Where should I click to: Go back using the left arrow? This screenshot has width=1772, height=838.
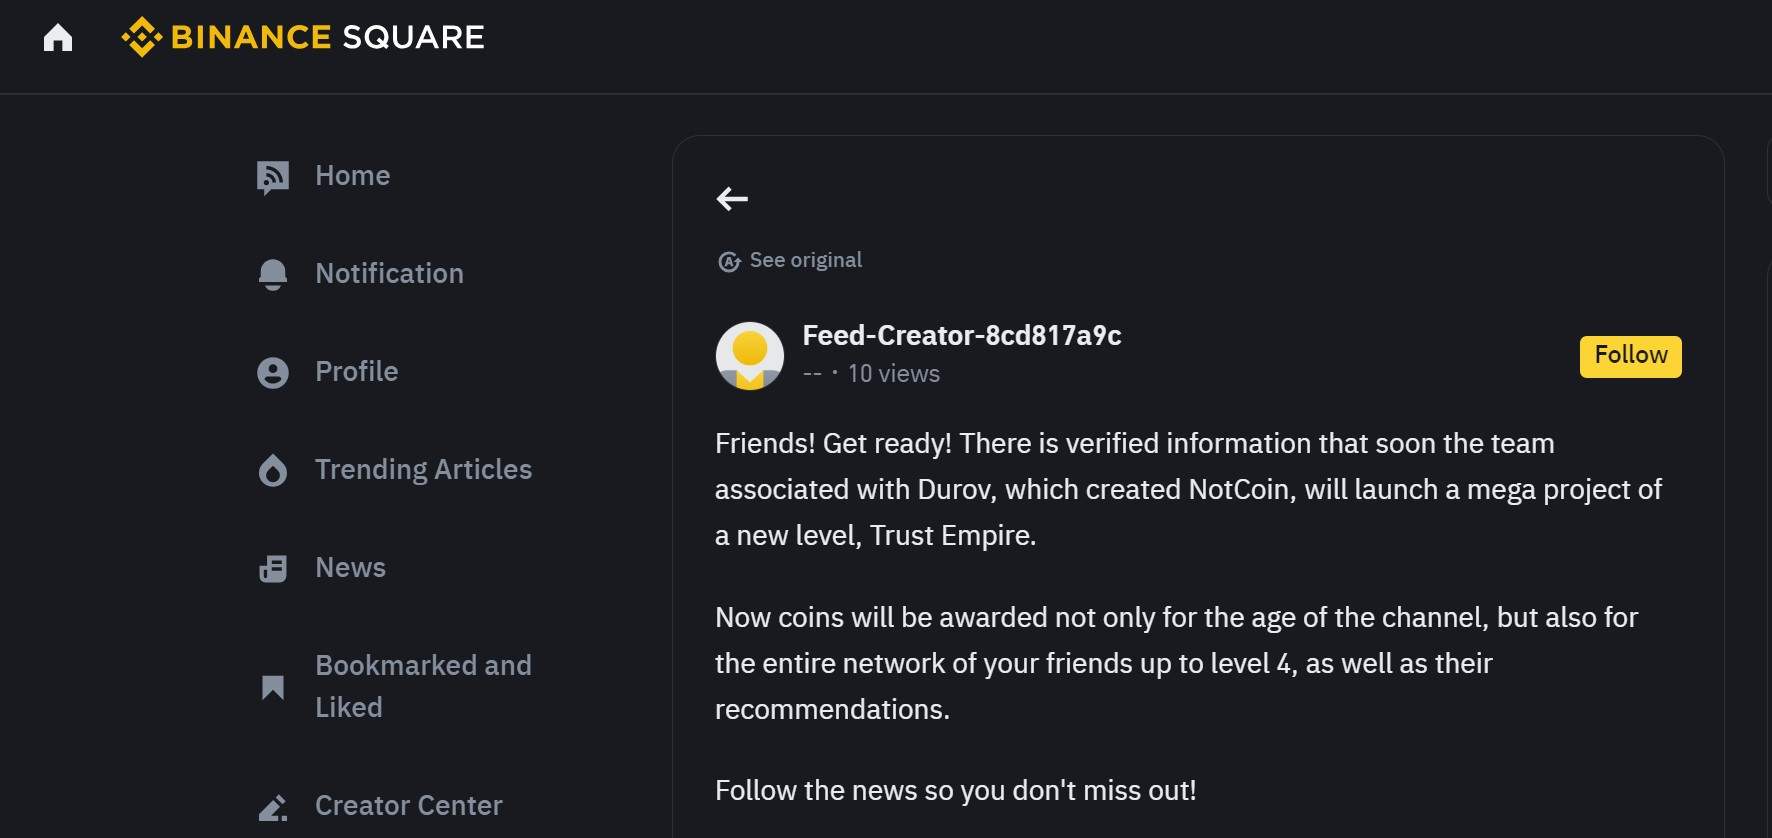[732, 199]
